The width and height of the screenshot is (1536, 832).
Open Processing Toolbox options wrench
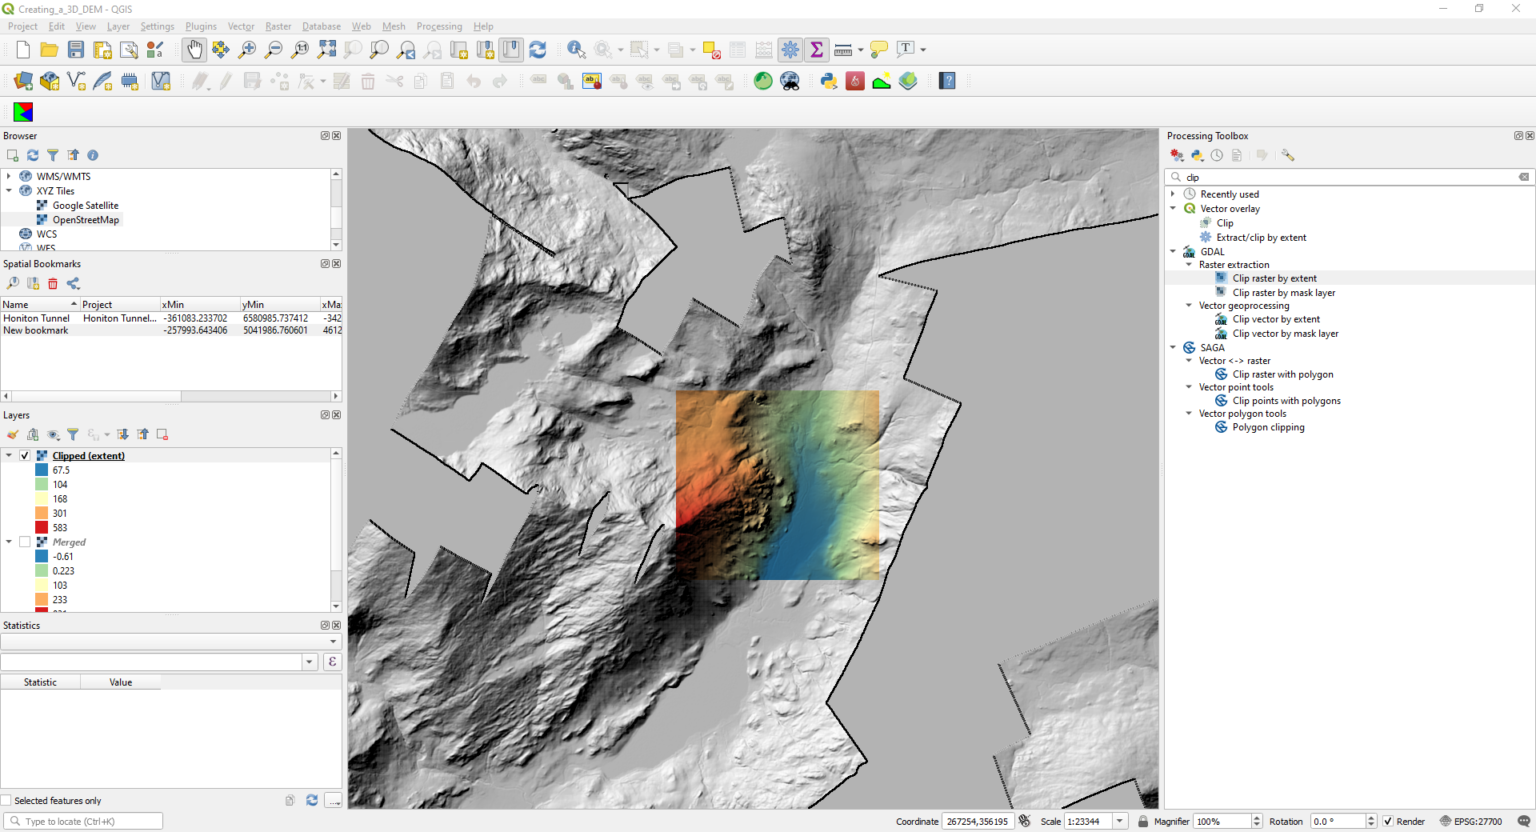pyautogui.click(x=1287, y=155)
